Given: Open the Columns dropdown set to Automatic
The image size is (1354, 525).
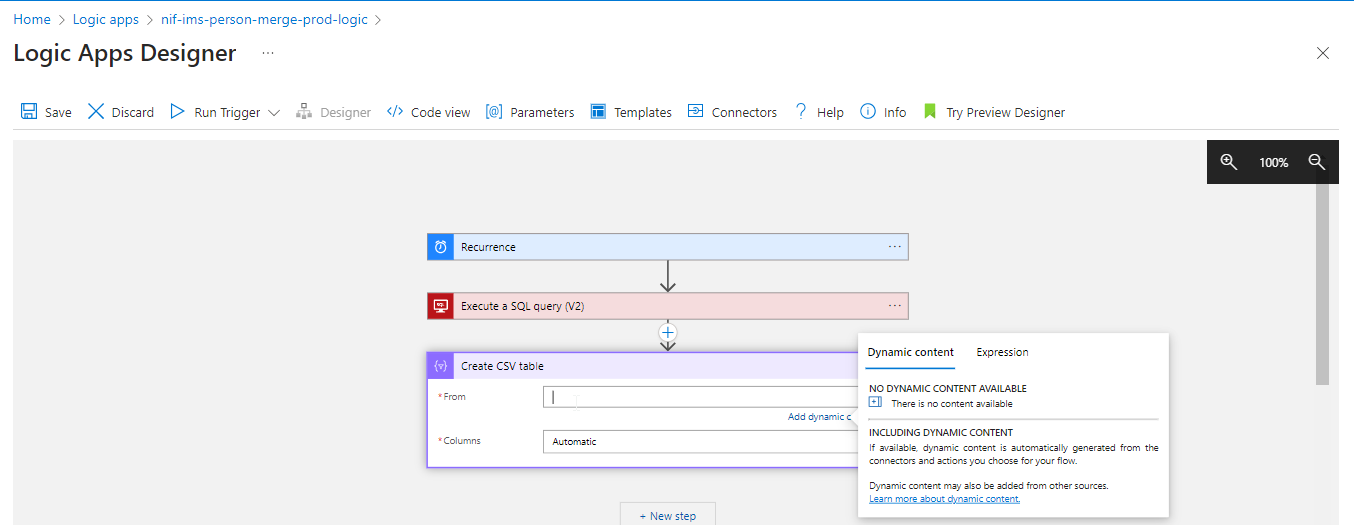Looking at the screenshot, I should tap(698, 441).
